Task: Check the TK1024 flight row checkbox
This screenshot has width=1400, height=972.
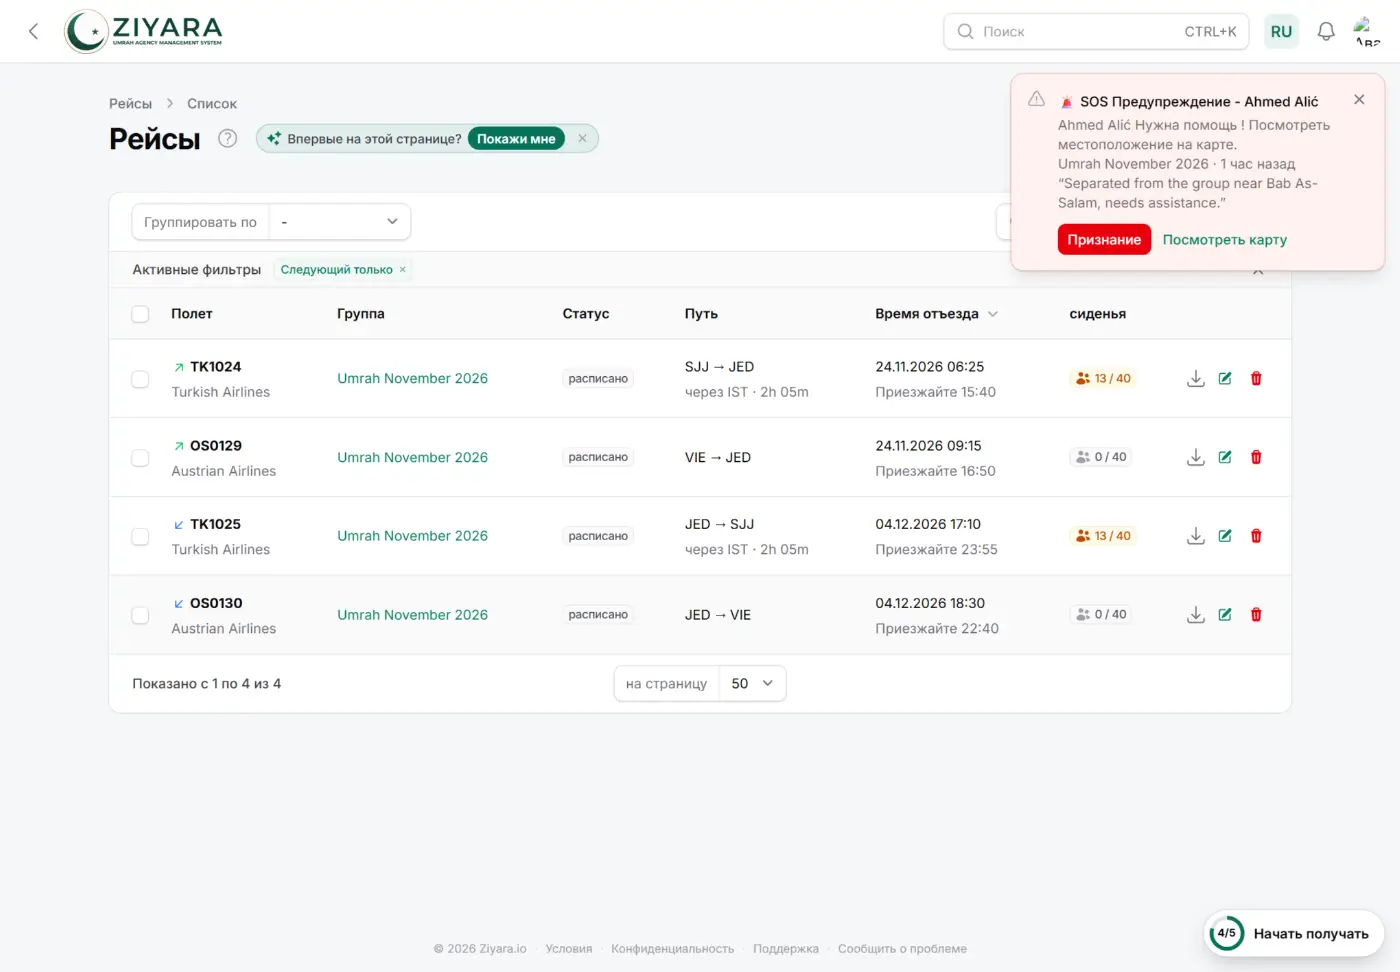Action: tap(140, 379)
